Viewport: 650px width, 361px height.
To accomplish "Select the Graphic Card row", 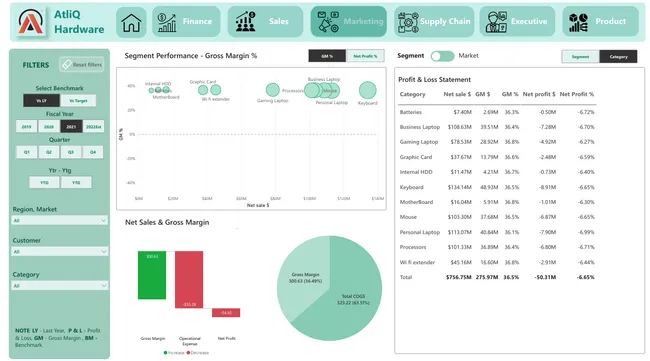I will [497, 157].
